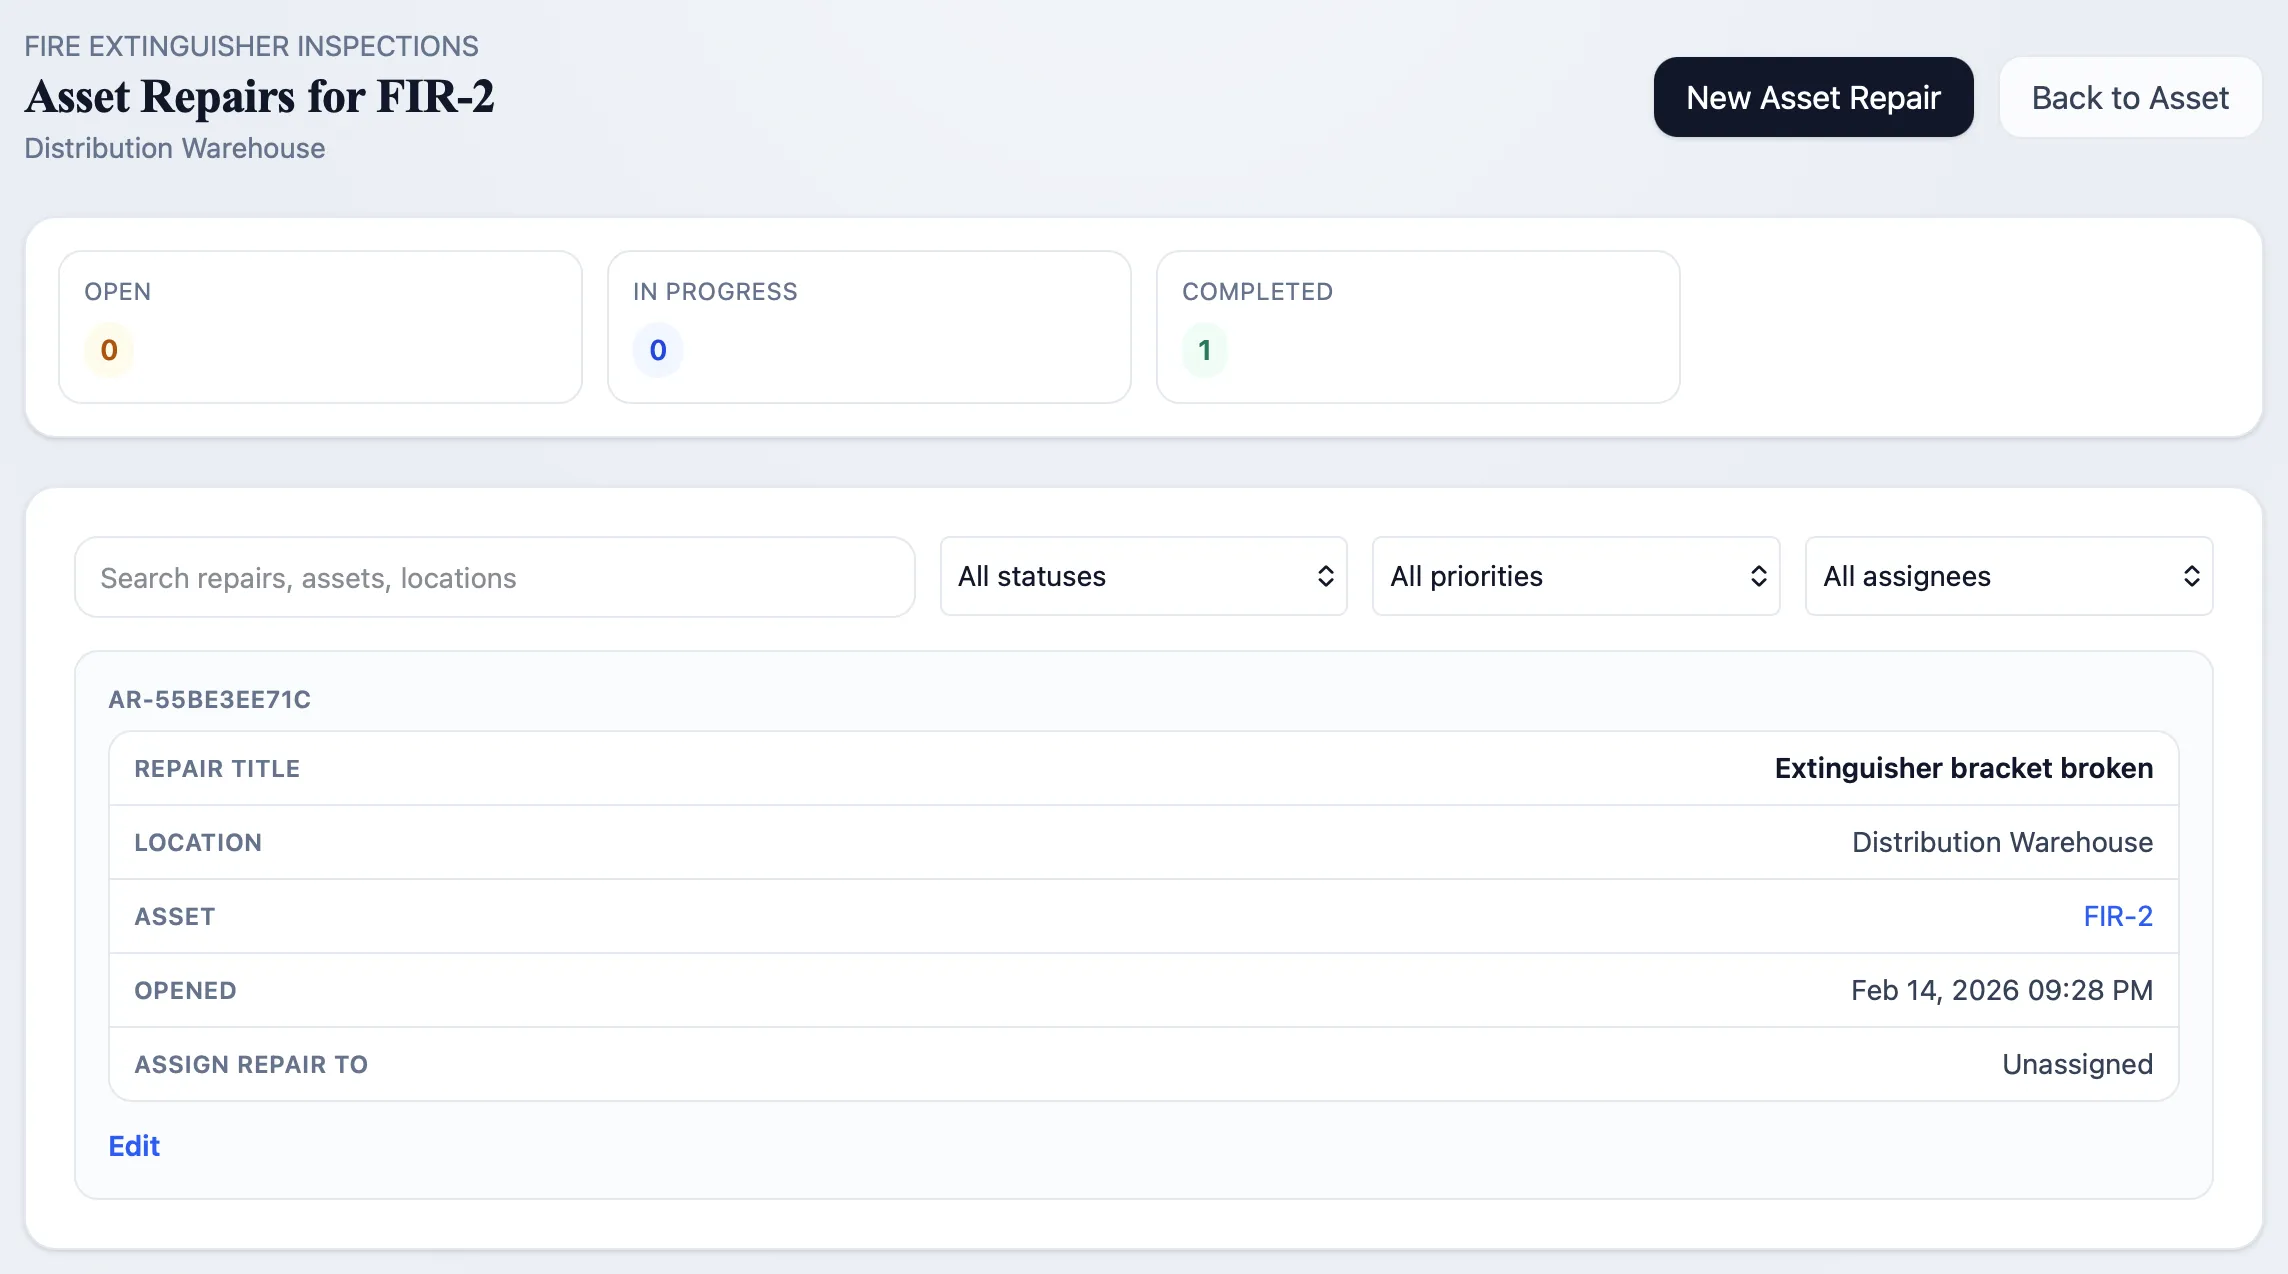
Task: Edit the Extinguisher bracket broken repair
Action: (134, 1146)
